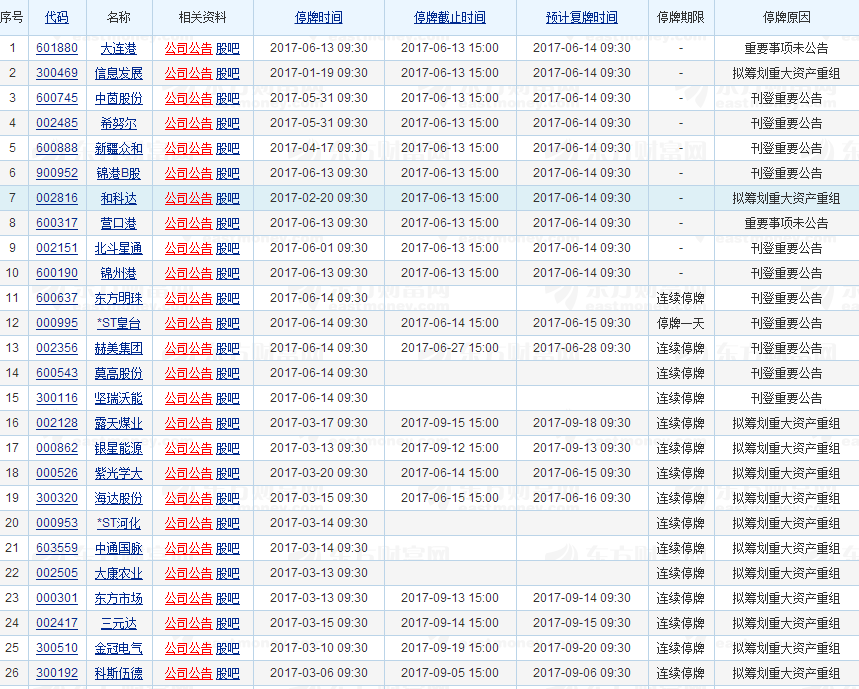The height and width of the screenshot is (689, 859).
Task: Open the 东方市场 stock link
Action: click(118, 599)
